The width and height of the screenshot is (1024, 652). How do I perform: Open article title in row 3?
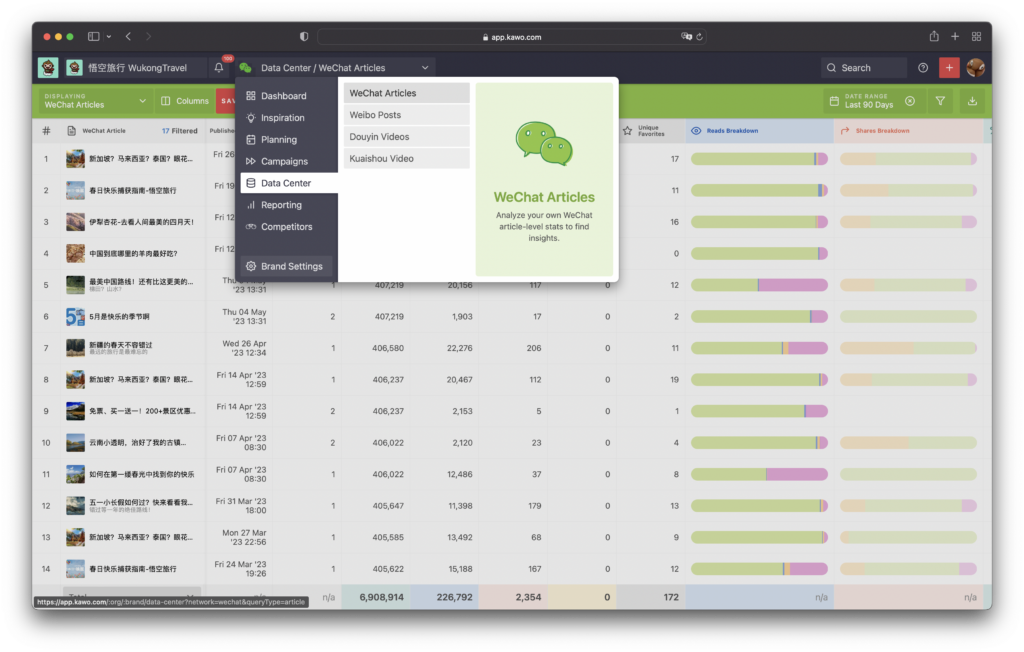(x=141, y=222)
